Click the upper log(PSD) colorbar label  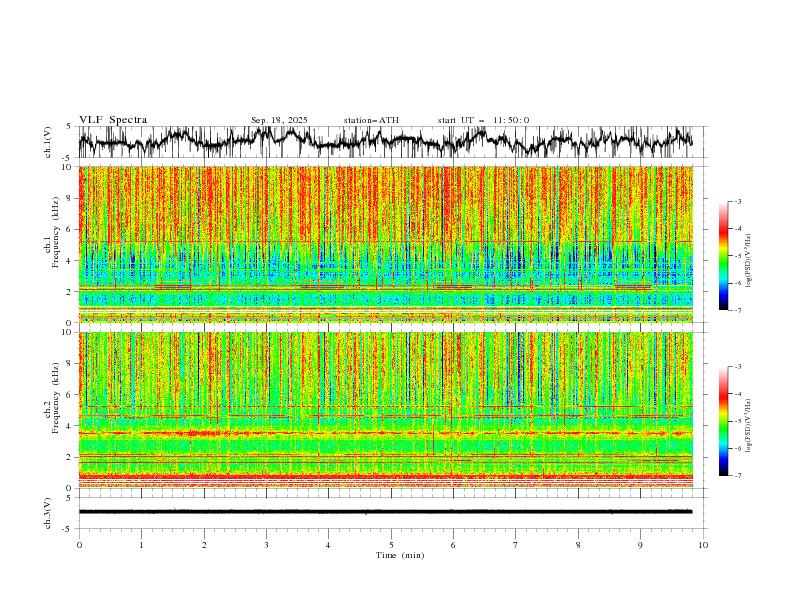(x=749, y=261)
